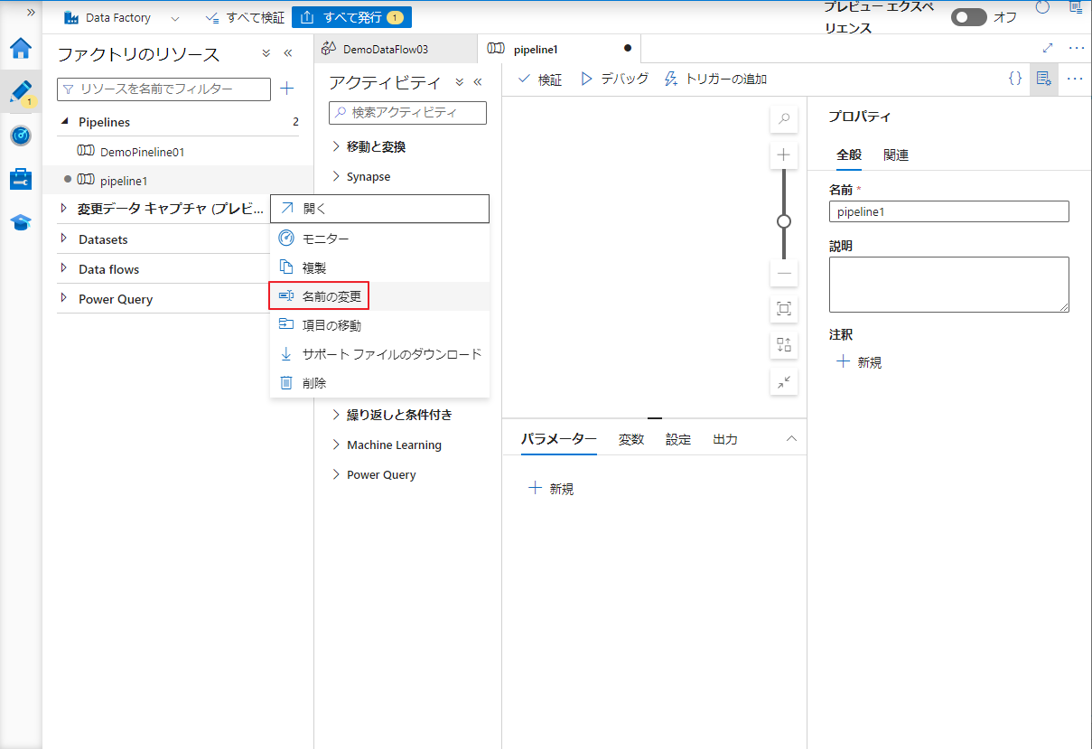Select the 変数 tab
The image size is (1092, 749).
pyautogui.click(x=631, y=439)
